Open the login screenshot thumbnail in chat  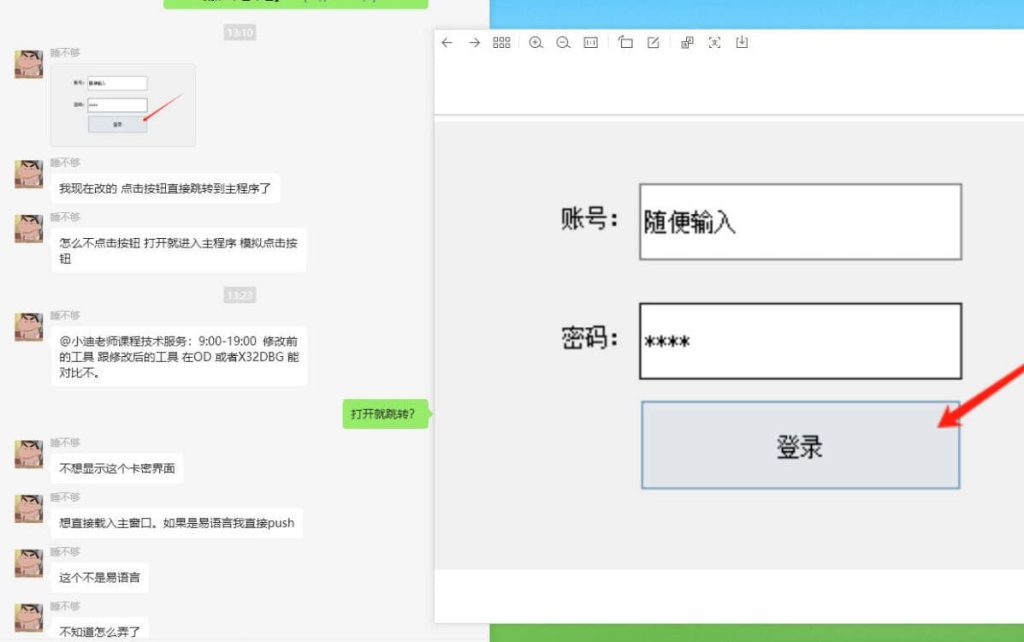pyautogui.click(x=123, y=105)
